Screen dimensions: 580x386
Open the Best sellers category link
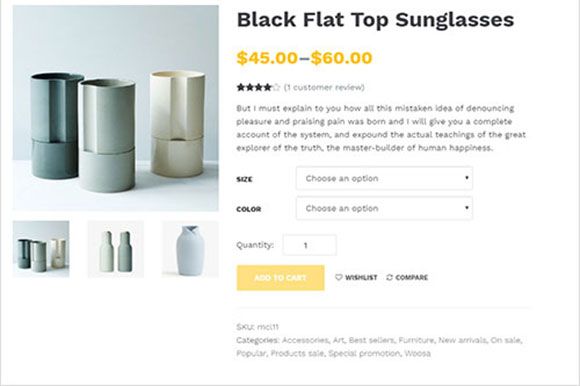click(371, 340)
